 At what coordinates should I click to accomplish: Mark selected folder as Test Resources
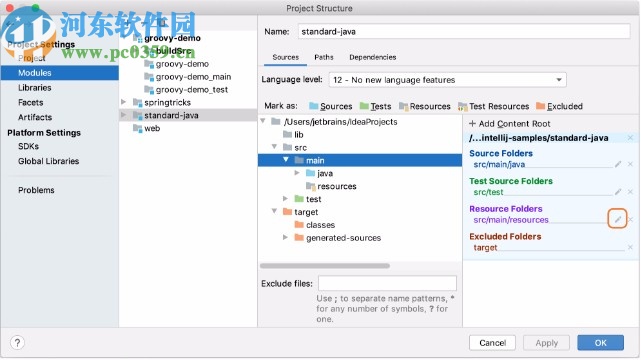pyautogui.click(x=493, y=106)
